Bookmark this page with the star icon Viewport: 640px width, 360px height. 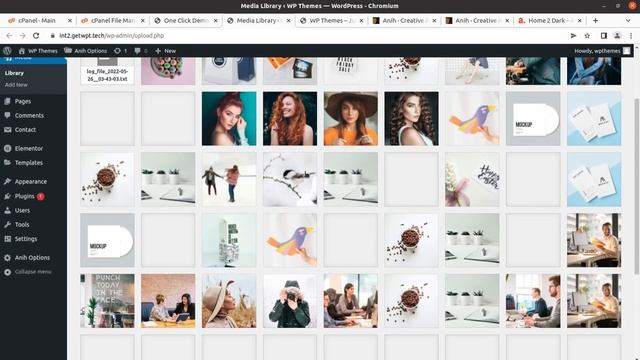(587, 36)
